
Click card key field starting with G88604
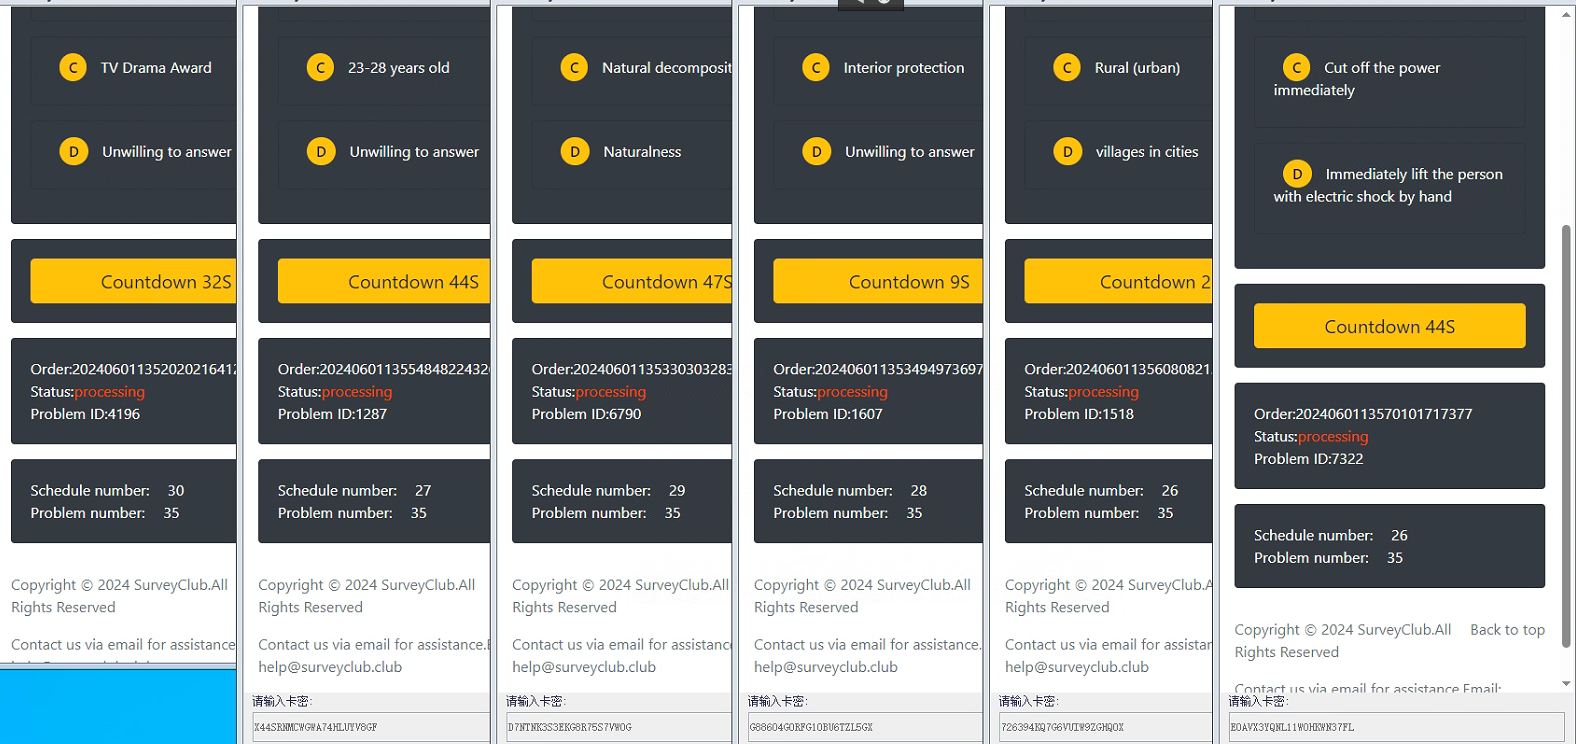tap(864, 727)
